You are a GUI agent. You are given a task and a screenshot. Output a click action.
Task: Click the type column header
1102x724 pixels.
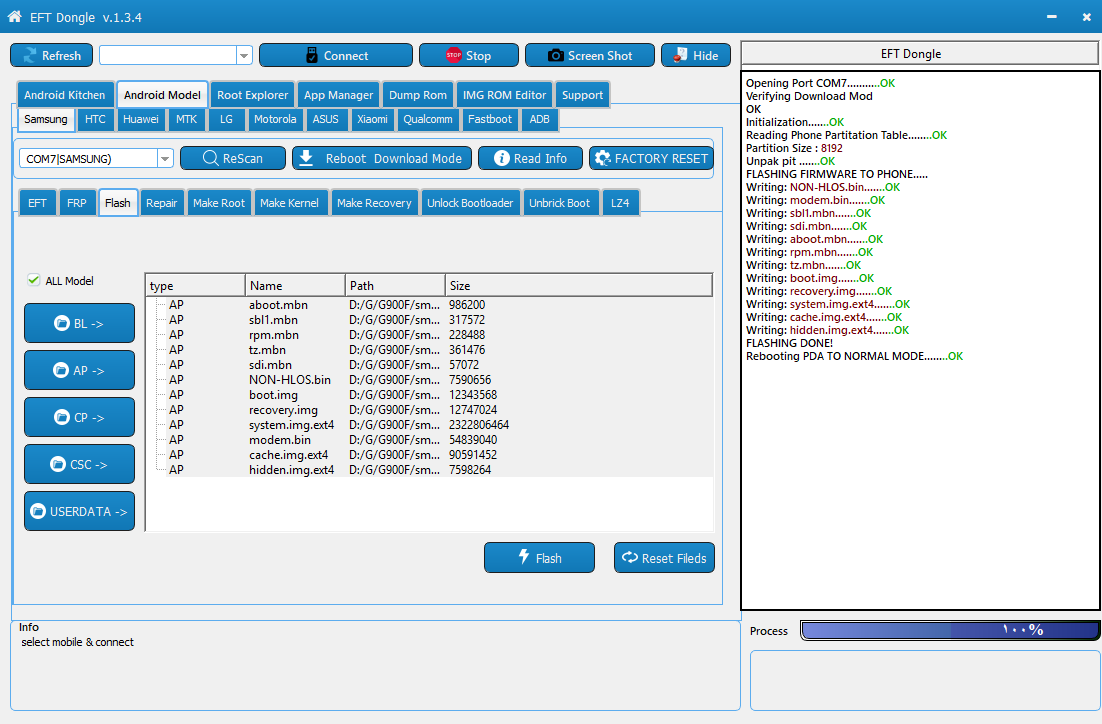[195, 285]
